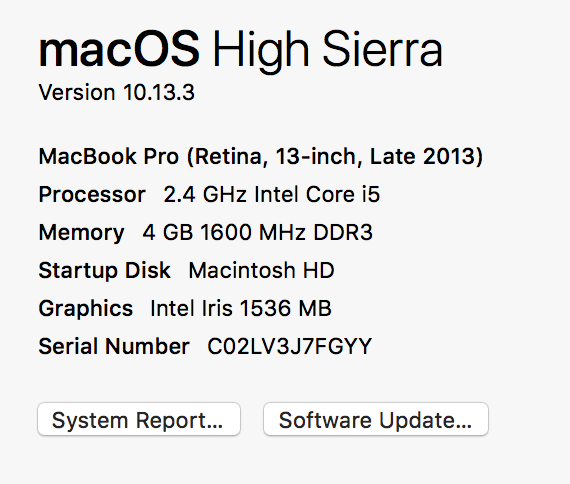Click the word Version under the title
The width and height of the screenshot is (570, 484).
pos(77,92)
